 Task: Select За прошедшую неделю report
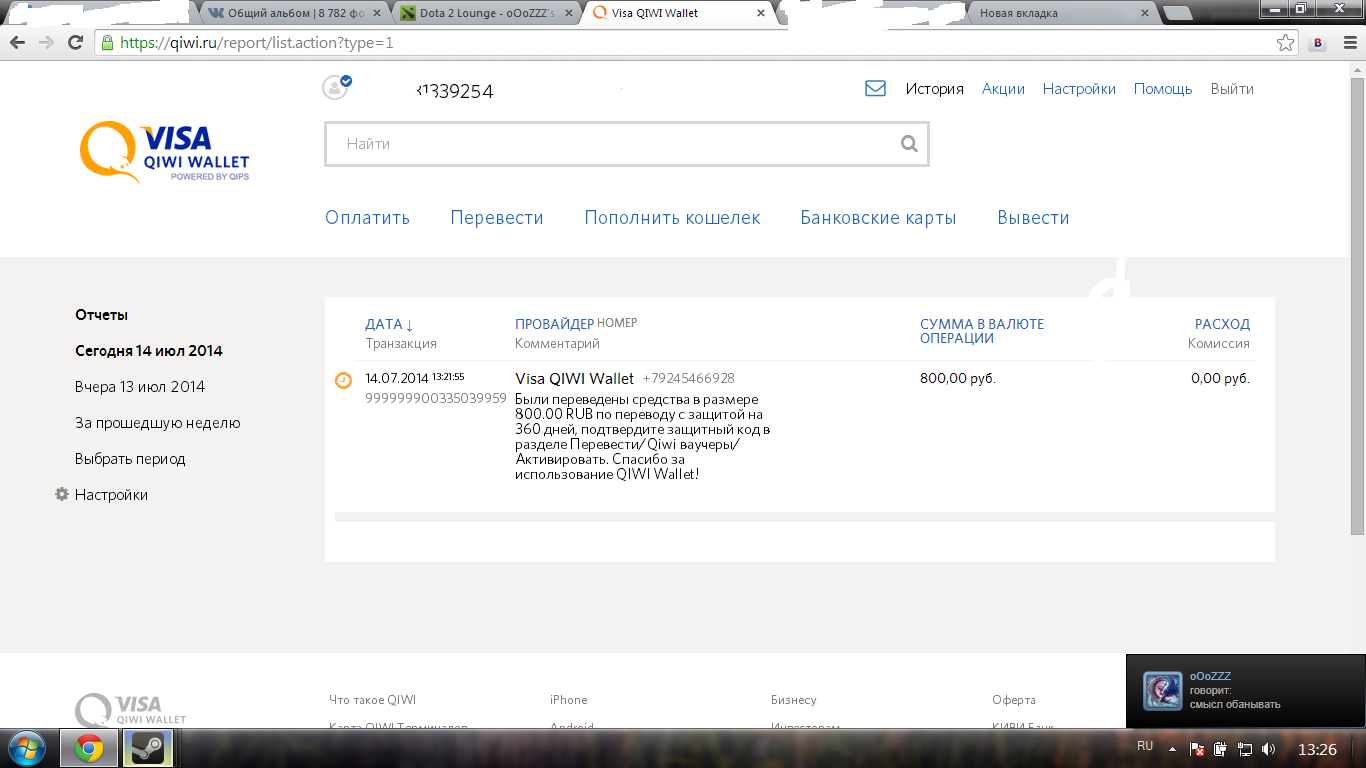pyautogui.click(x=158, y=423)
